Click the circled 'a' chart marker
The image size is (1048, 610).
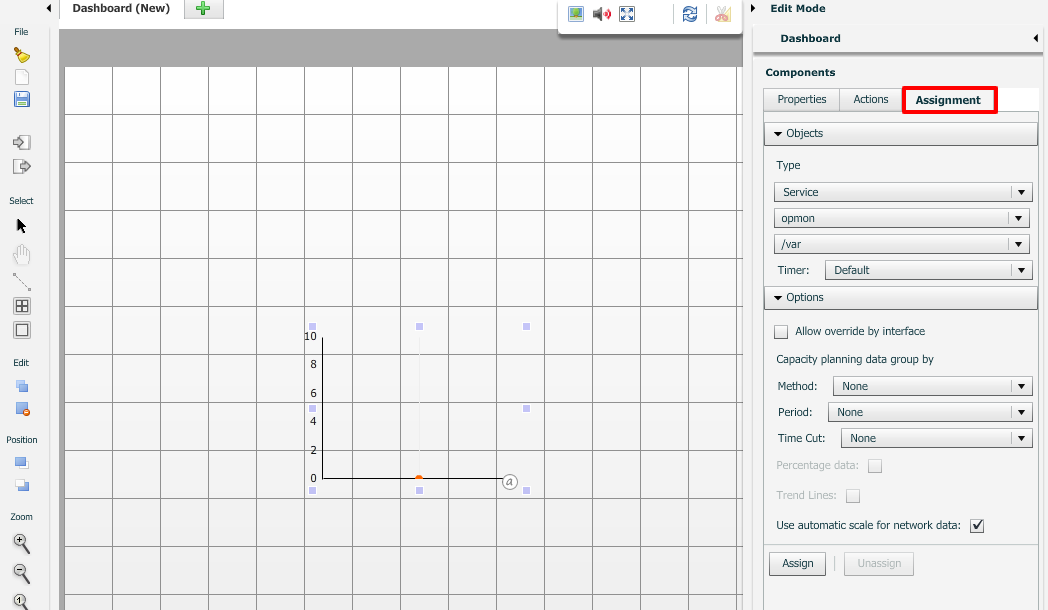click(510, 482)
